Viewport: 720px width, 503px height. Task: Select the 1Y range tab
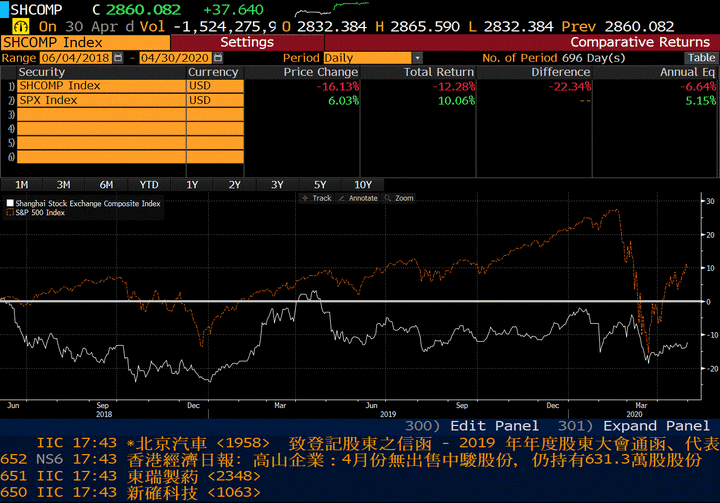(192, 185)
